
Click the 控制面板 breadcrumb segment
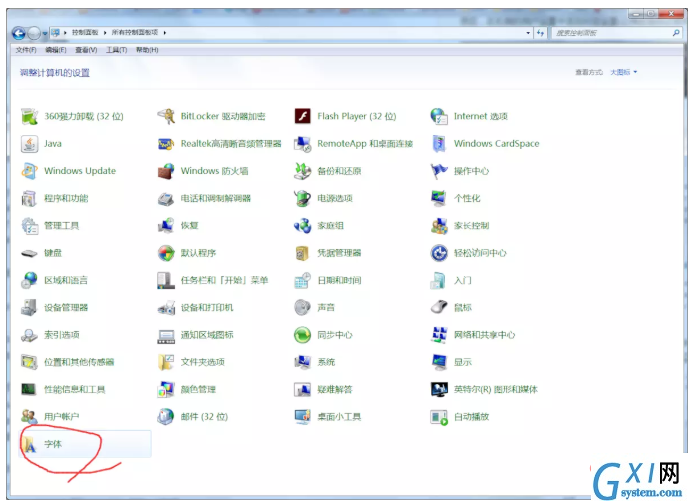coord(85,33)
